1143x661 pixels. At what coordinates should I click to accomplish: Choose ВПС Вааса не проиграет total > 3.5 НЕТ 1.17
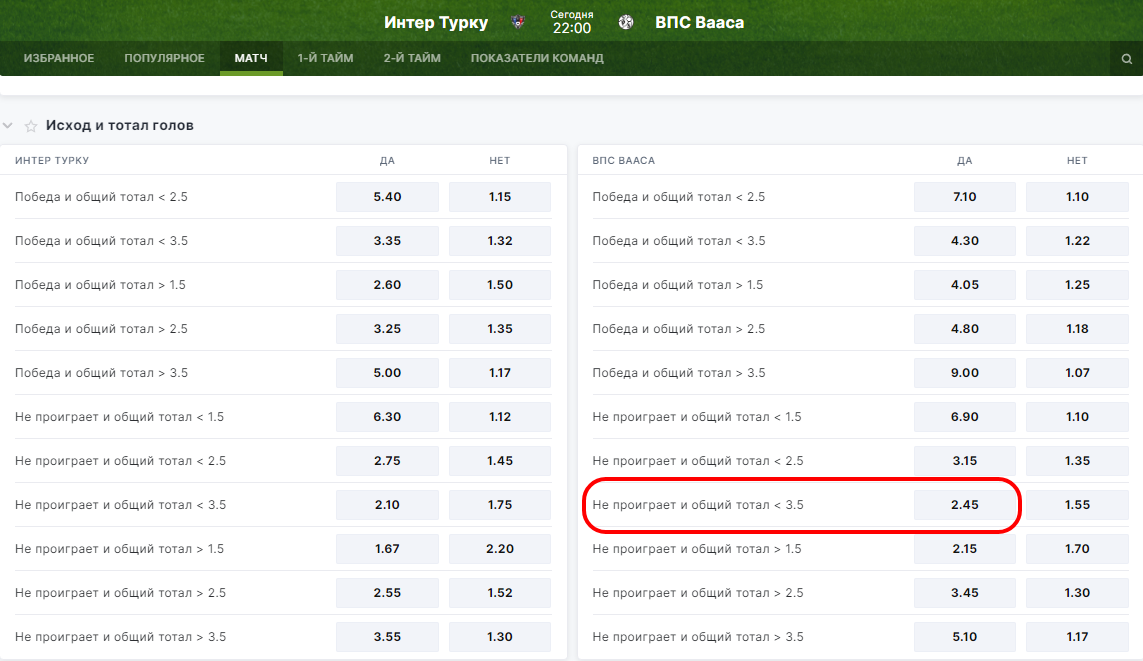point(1077,637)
